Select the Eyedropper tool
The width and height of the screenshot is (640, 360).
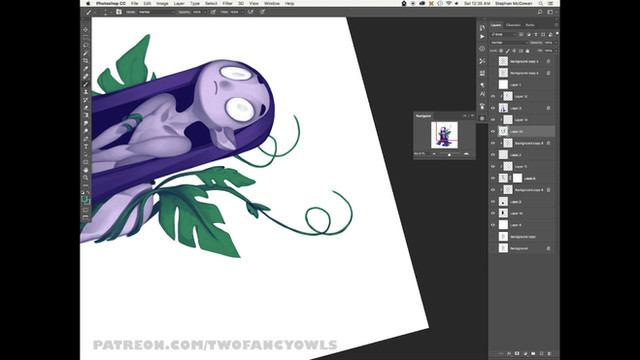point(85,69)
